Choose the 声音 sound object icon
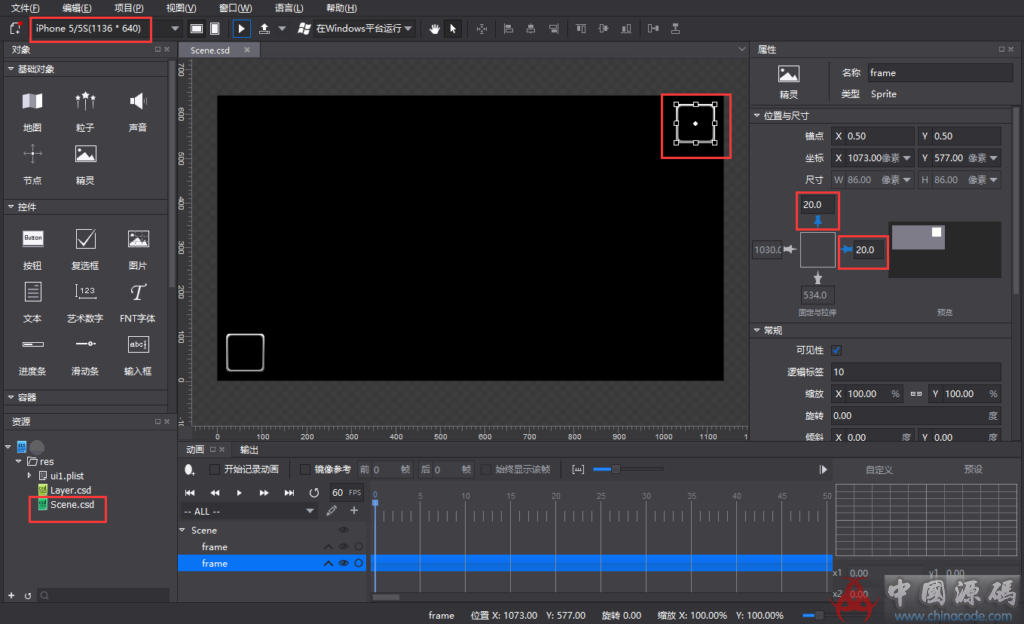Screen dimensions: 1024x624 [138, 102]
